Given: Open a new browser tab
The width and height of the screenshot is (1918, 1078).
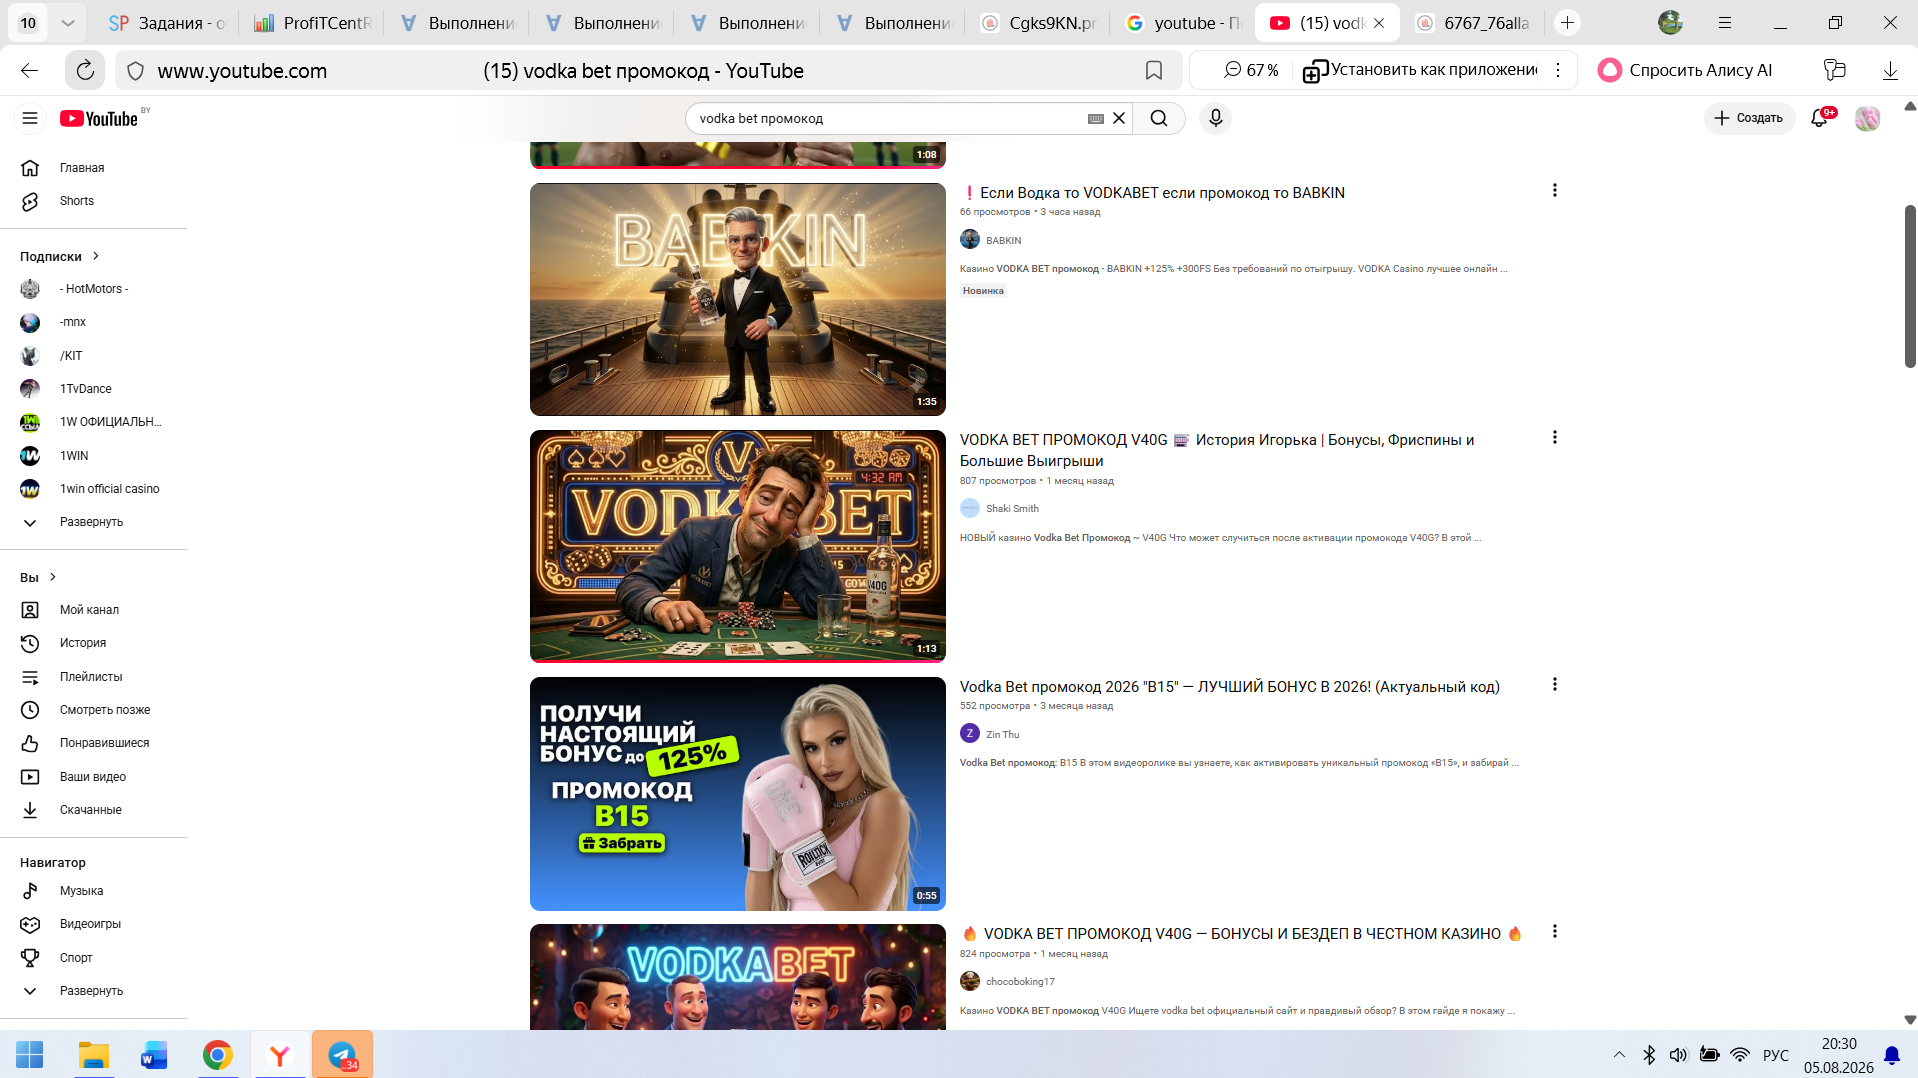Looking at the screenshot, I should coord(1567,23).
